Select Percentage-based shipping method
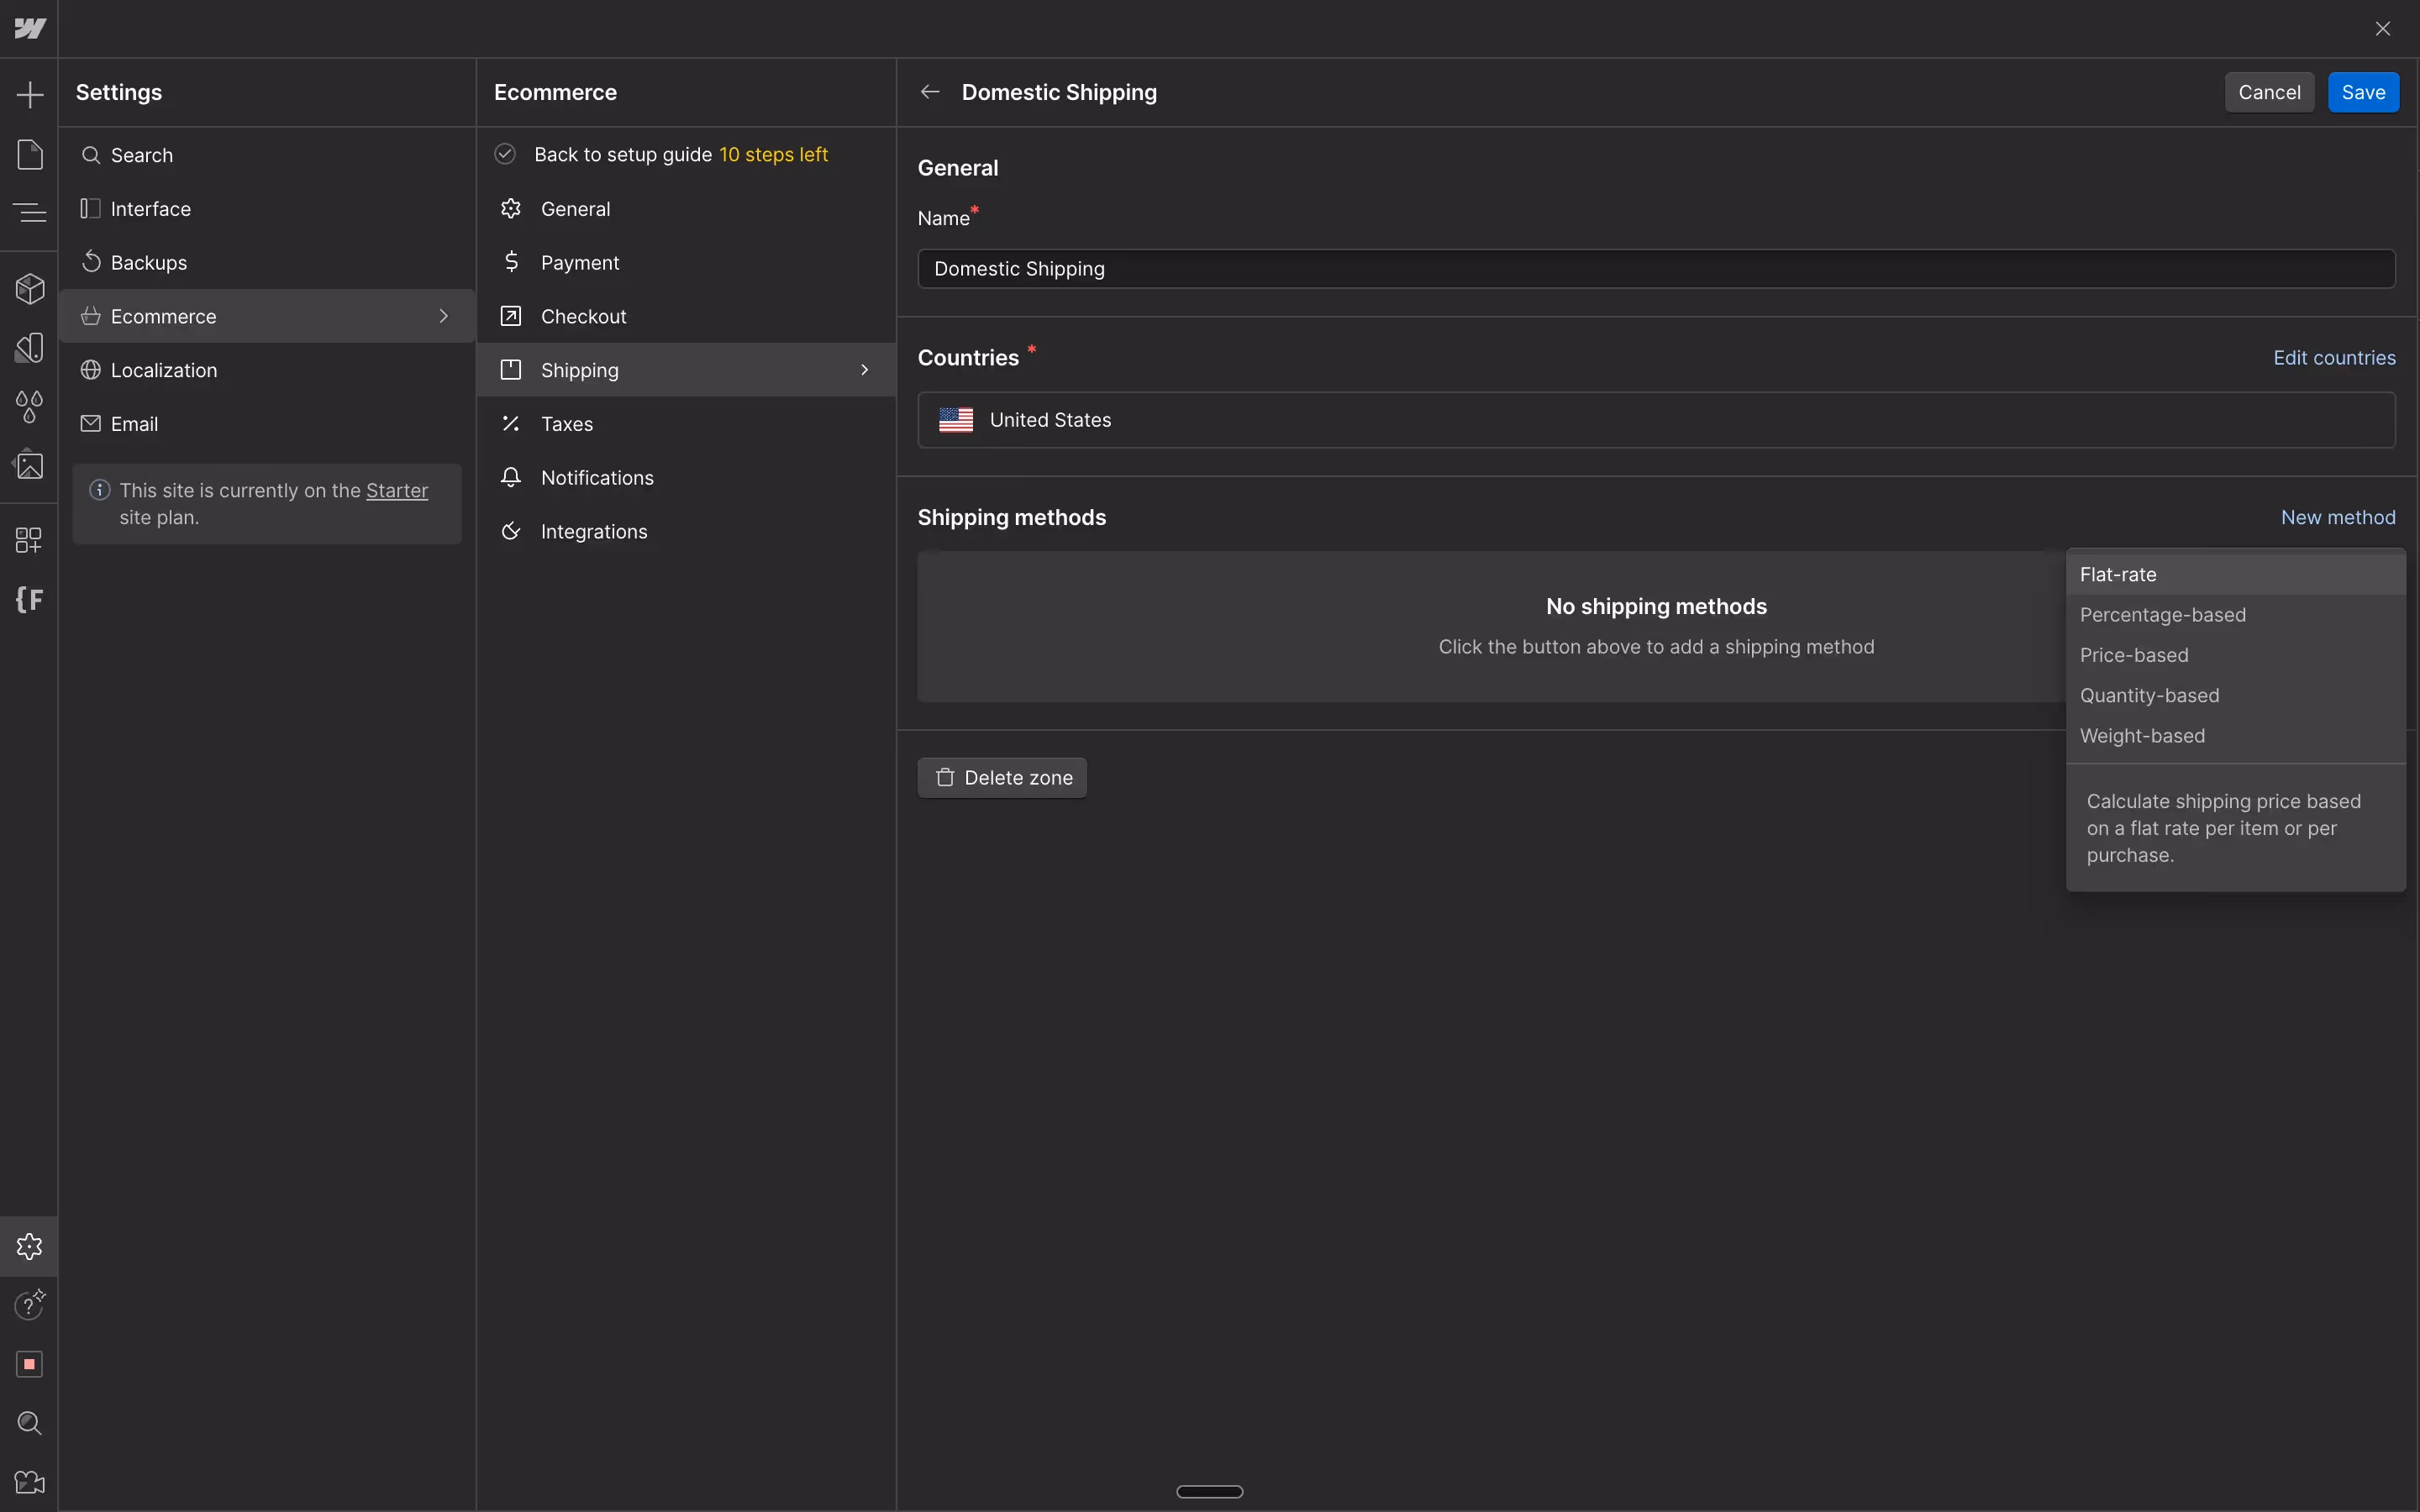 pos(2162,615)
